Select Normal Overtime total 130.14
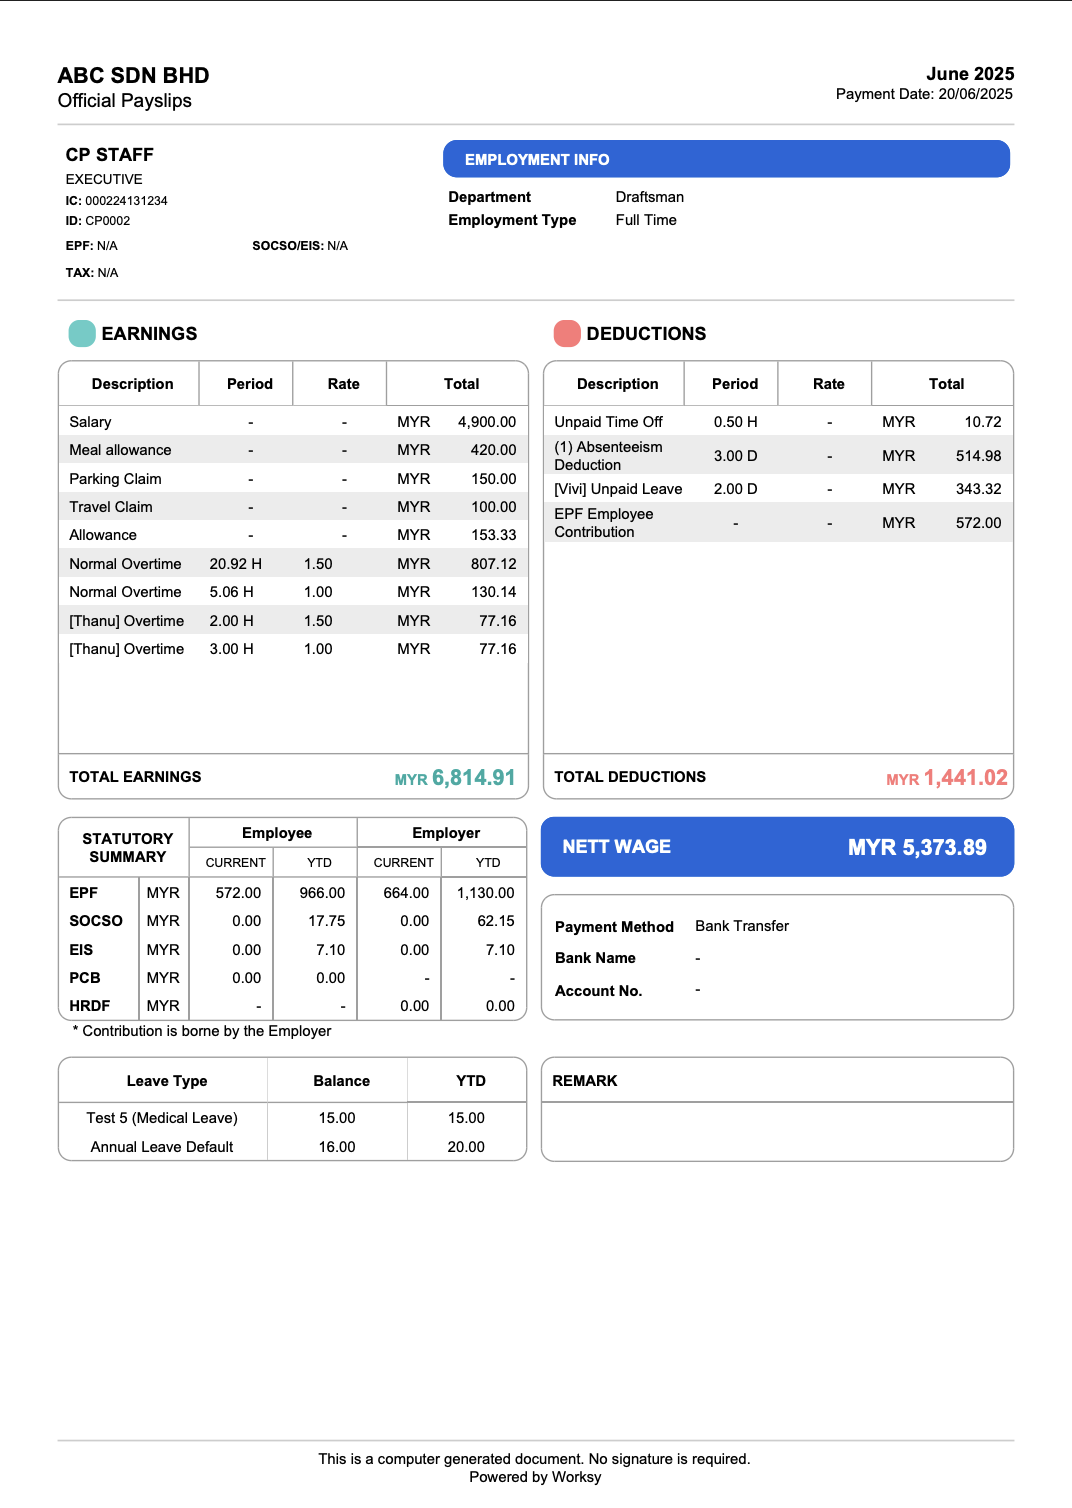 click(x=494, y=592)
